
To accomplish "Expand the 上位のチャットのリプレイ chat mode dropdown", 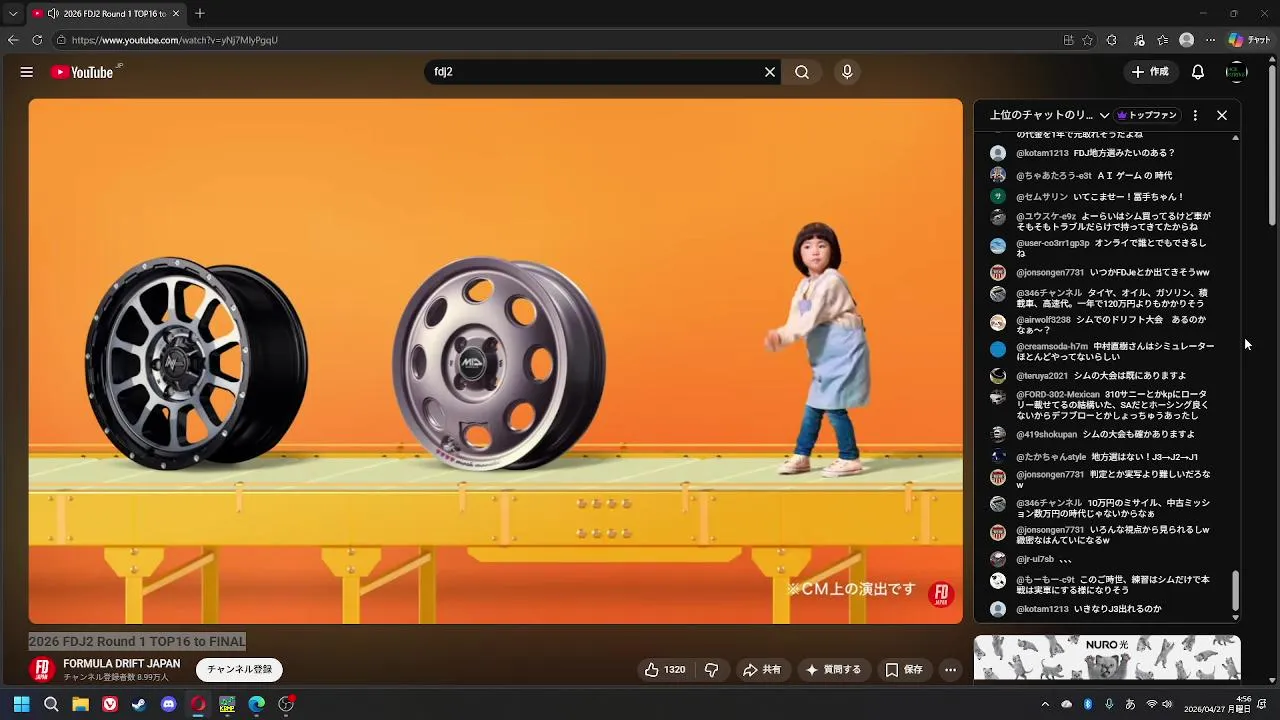I will pyautogui.click(x=1049, y=115).
